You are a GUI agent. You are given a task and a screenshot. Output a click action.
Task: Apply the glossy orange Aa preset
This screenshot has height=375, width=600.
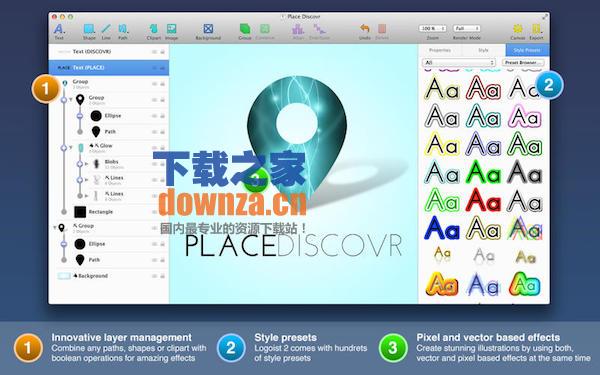[442, 284]
